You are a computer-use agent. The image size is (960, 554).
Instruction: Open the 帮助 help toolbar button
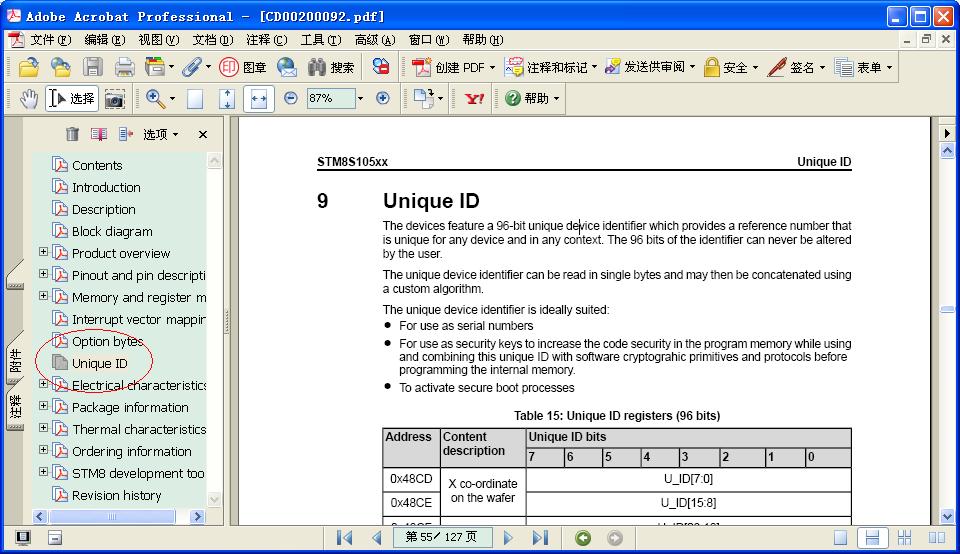[x=532, y=99]
